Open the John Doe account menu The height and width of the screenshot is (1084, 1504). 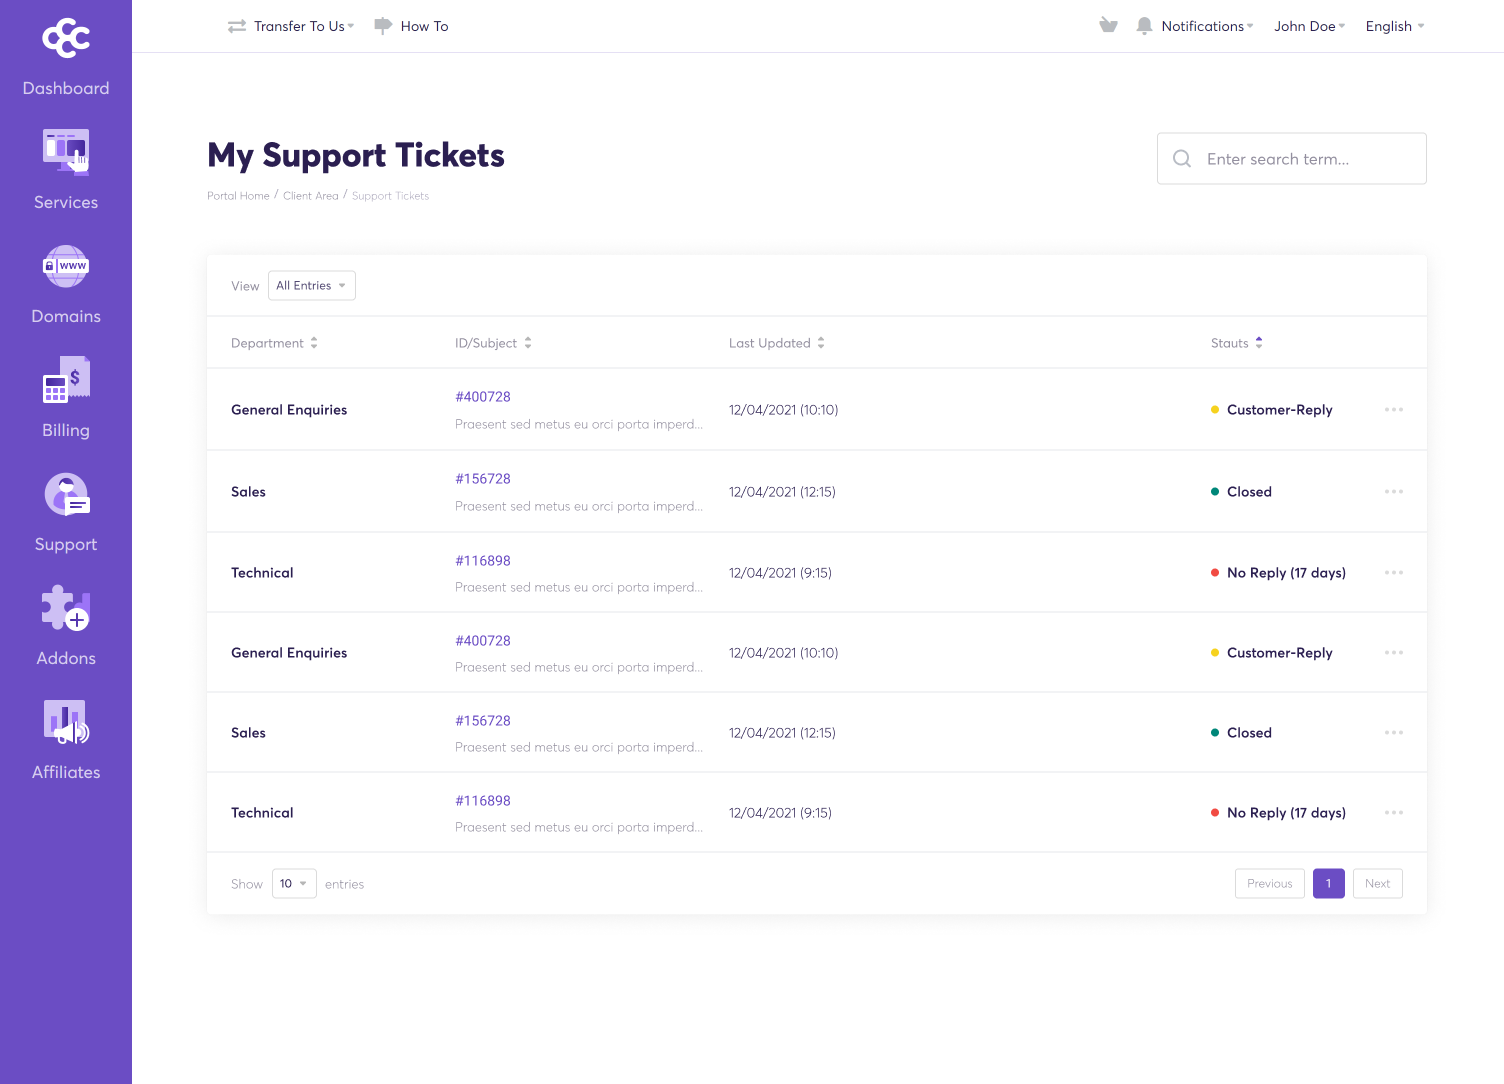pyautogui.click(x=1309, y=26)
